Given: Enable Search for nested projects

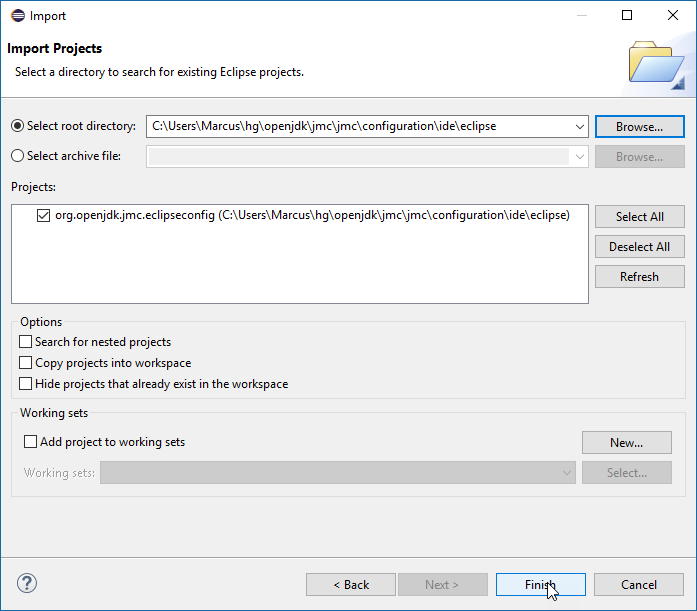Looking at the screenshot, I should 25,341.
